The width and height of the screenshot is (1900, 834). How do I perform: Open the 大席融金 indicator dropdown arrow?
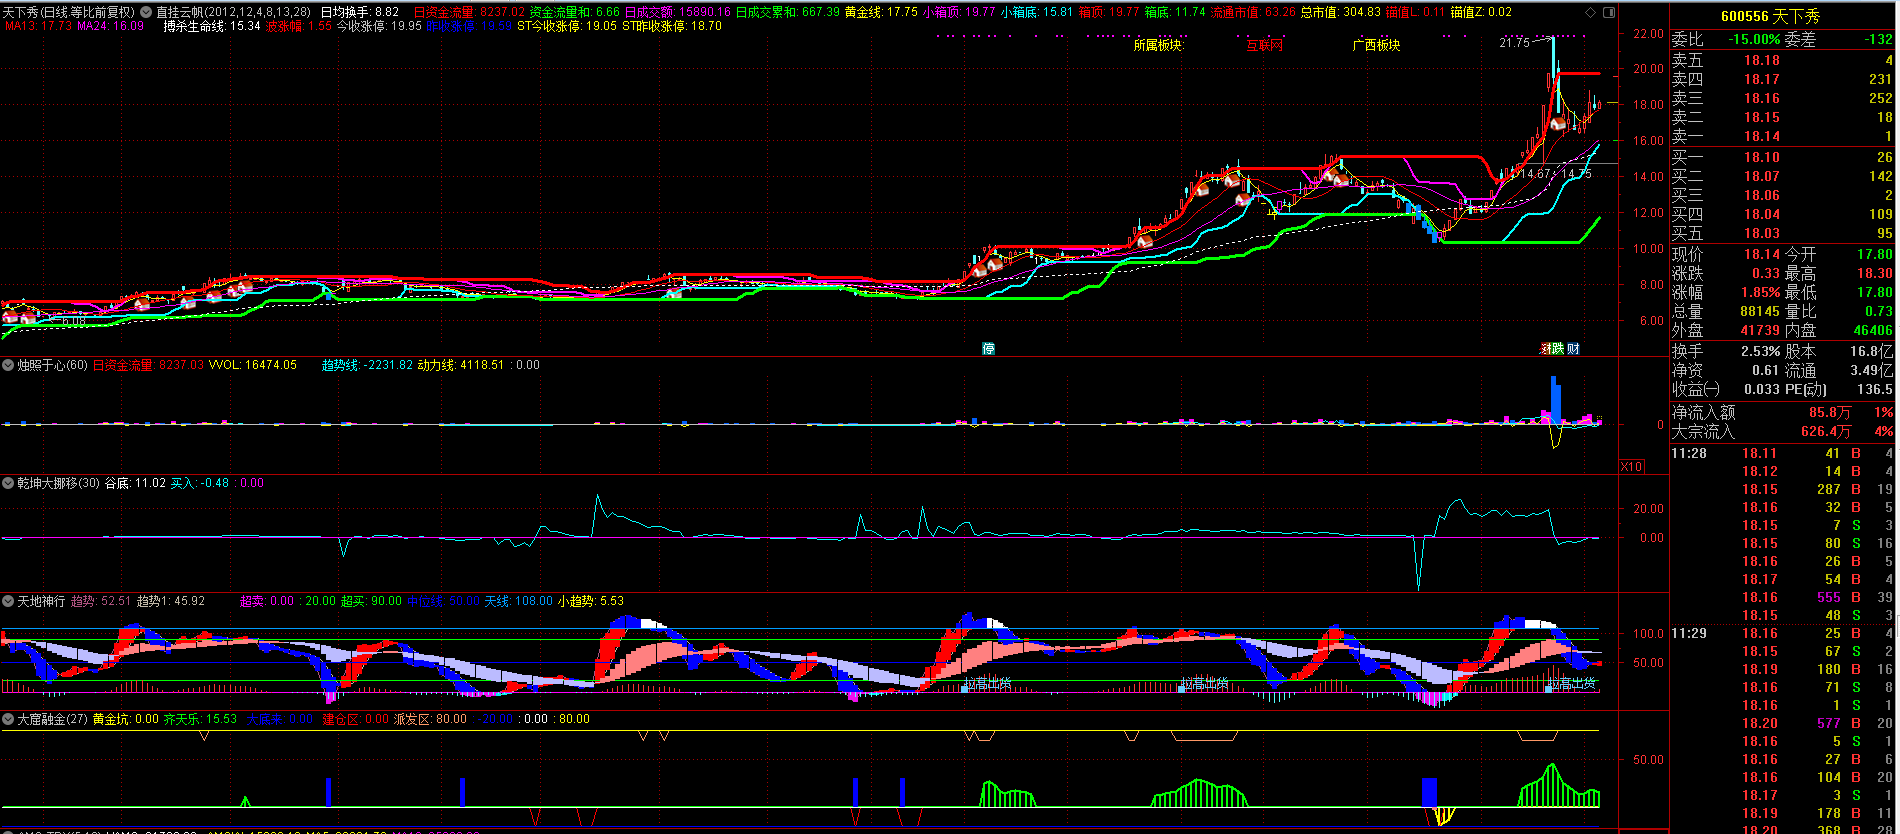pos(8,719)
